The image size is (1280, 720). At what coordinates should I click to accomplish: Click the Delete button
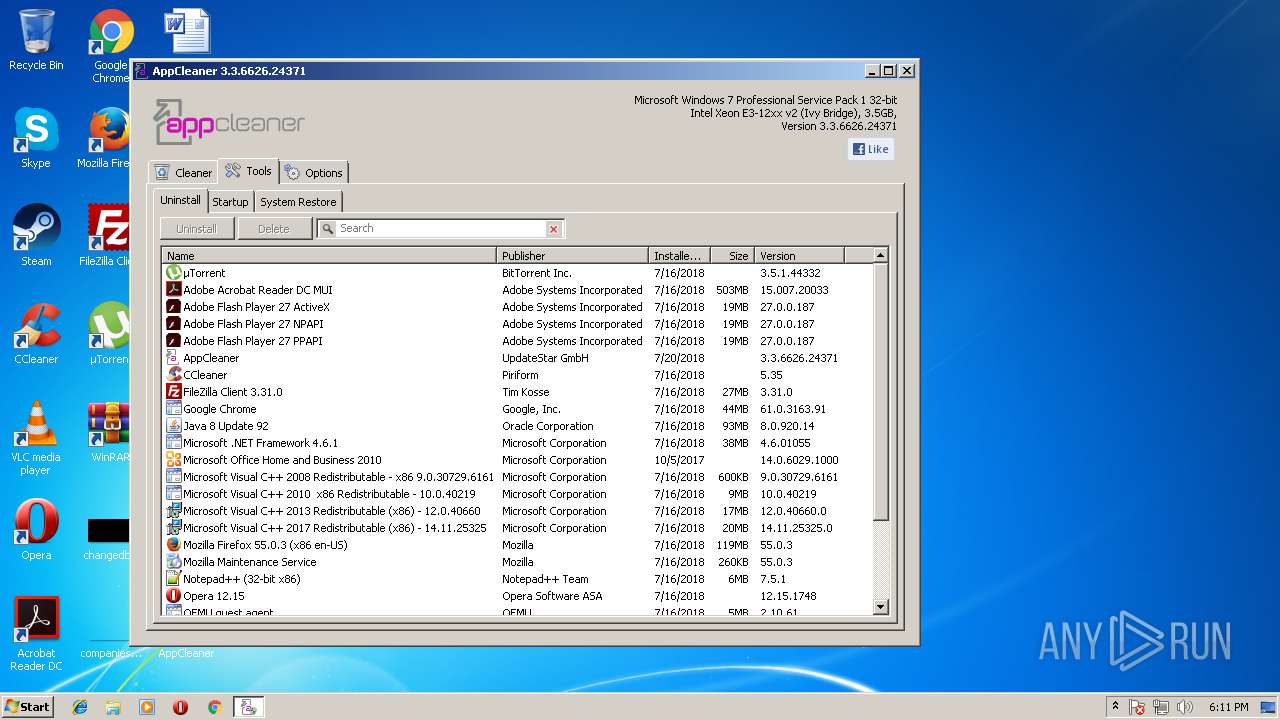click(x=274, y=229)
